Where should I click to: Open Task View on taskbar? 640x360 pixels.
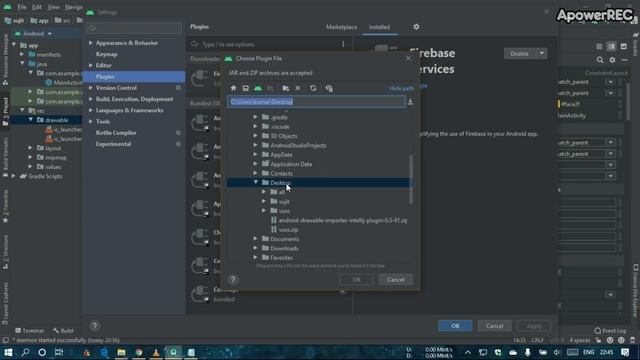(x=59, y=352)
